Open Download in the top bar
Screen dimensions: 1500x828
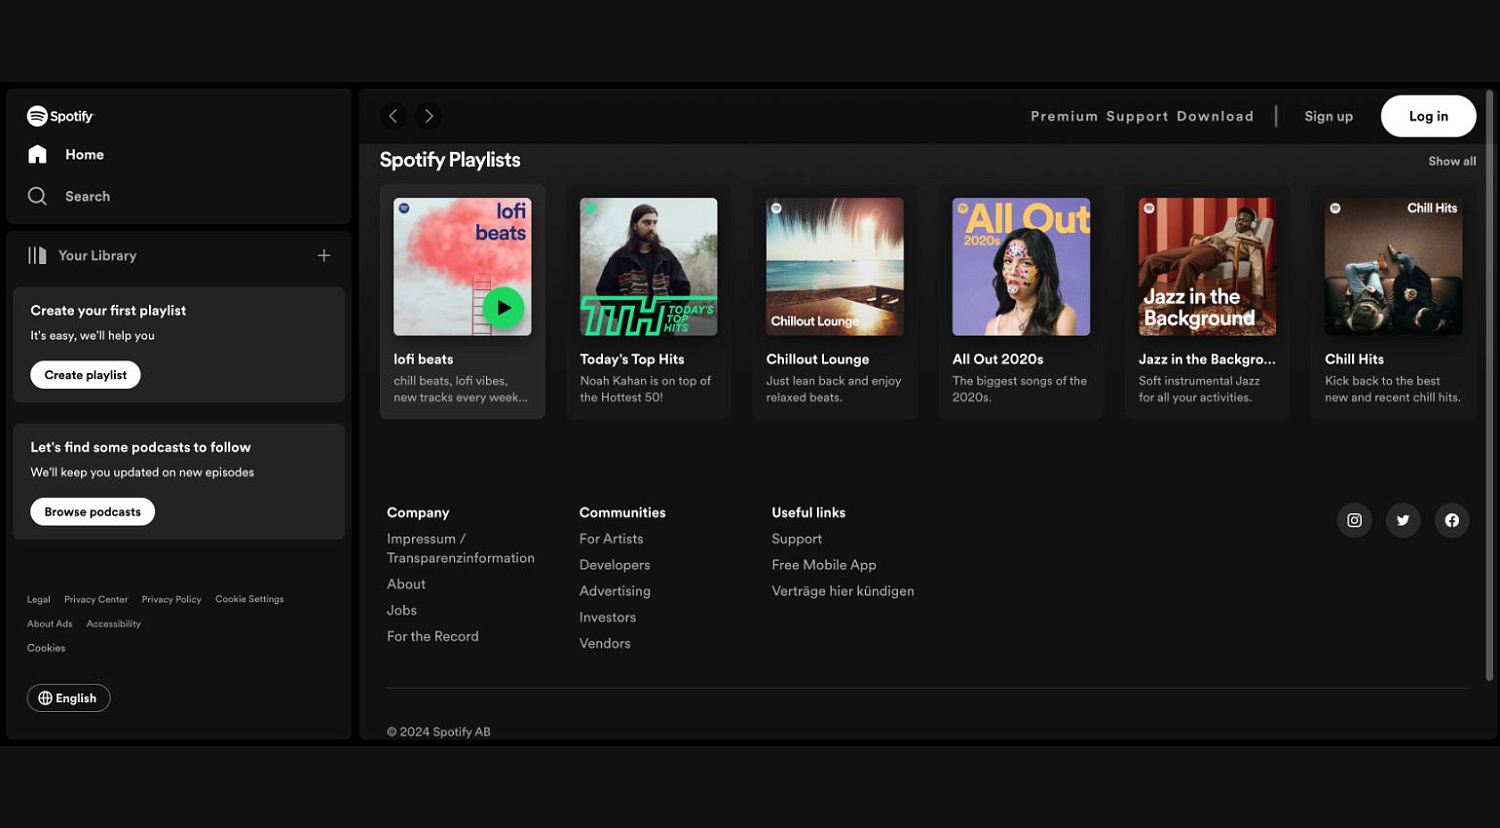tap(1215, 116)
